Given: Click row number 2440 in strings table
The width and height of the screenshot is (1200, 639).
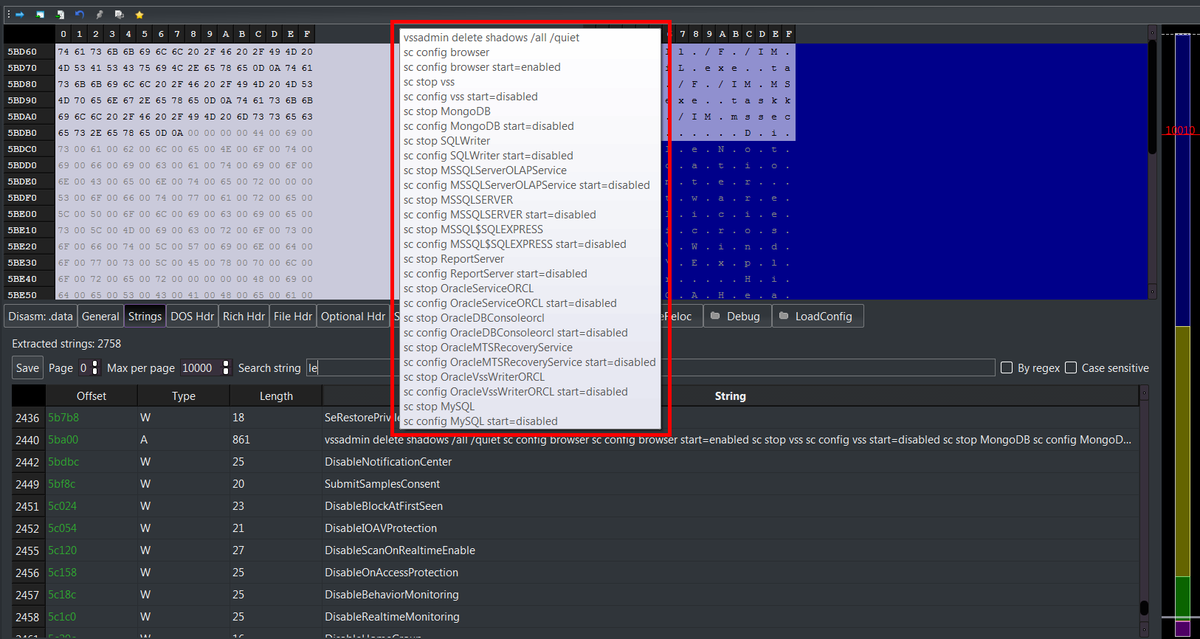Looking at the screenshot, I should (x=27, y=439).
